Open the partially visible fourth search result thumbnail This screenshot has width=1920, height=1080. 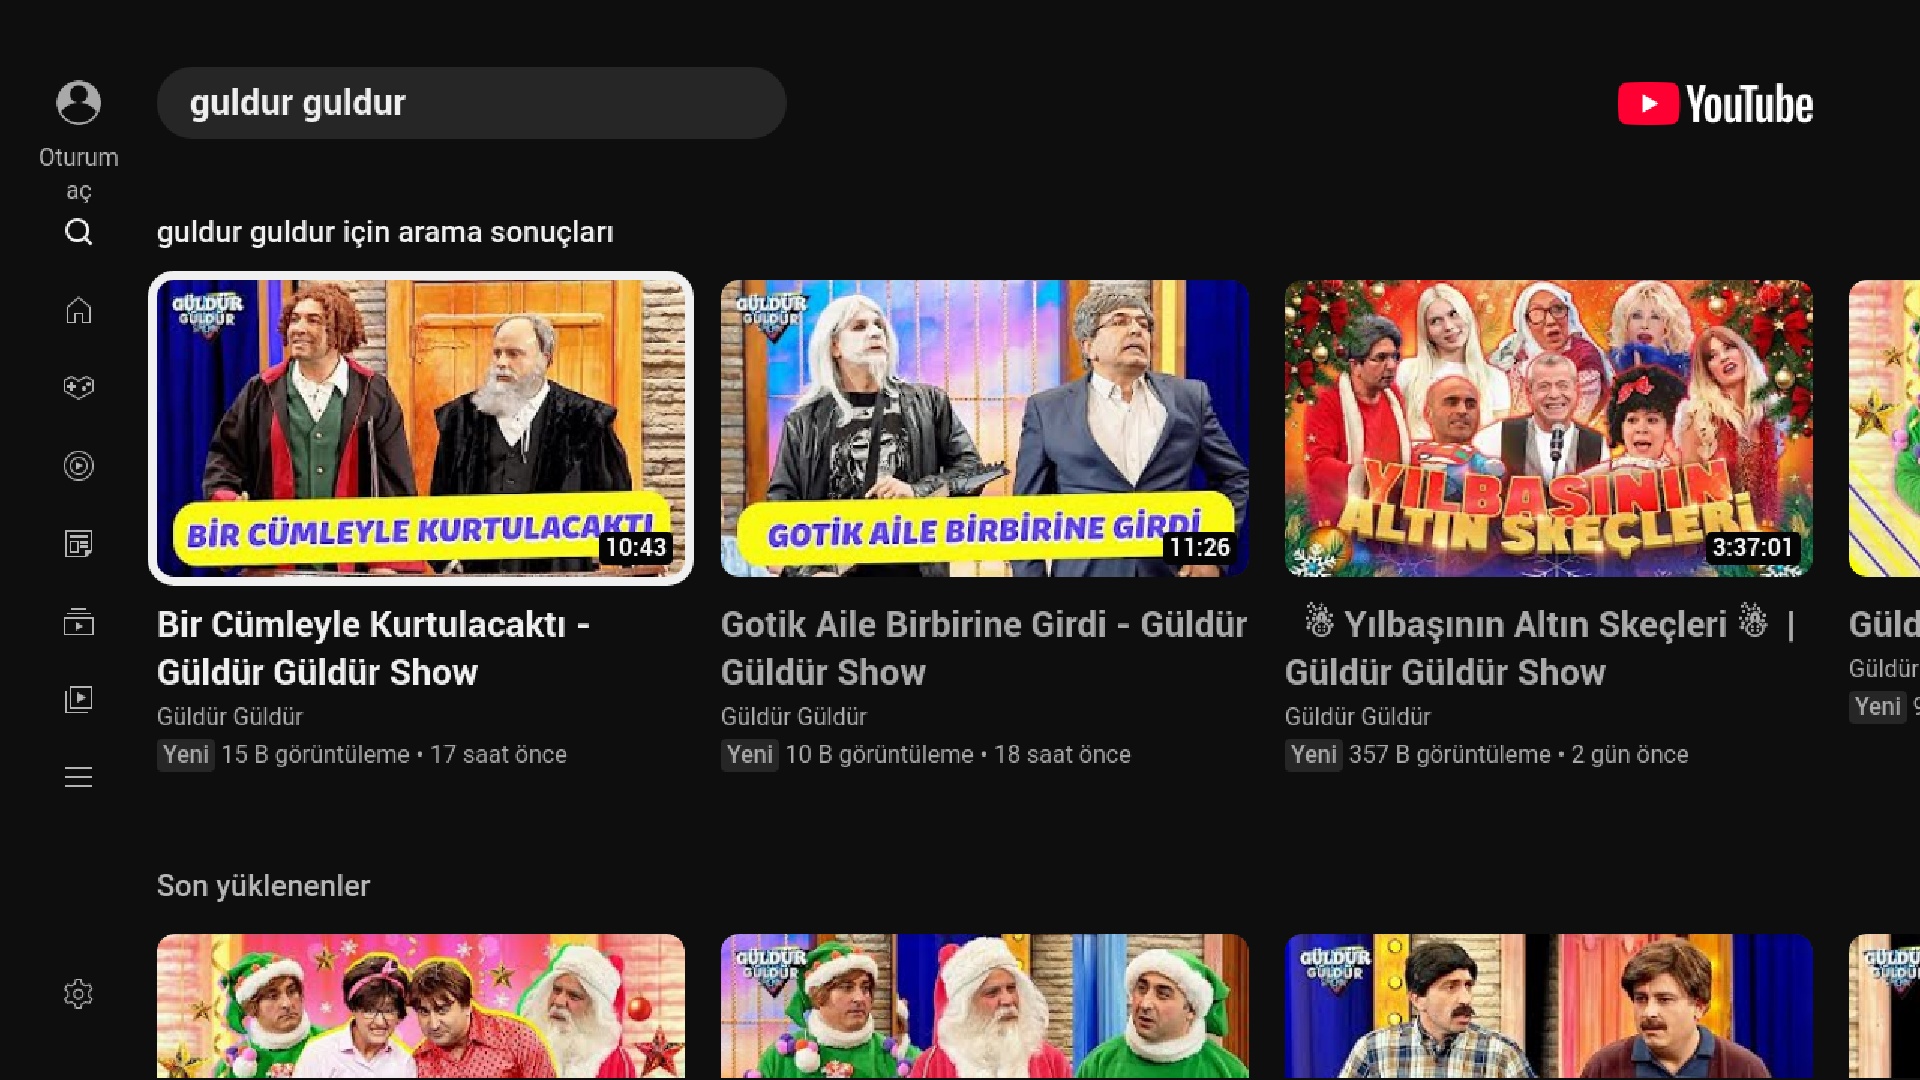pos(1884,428)
